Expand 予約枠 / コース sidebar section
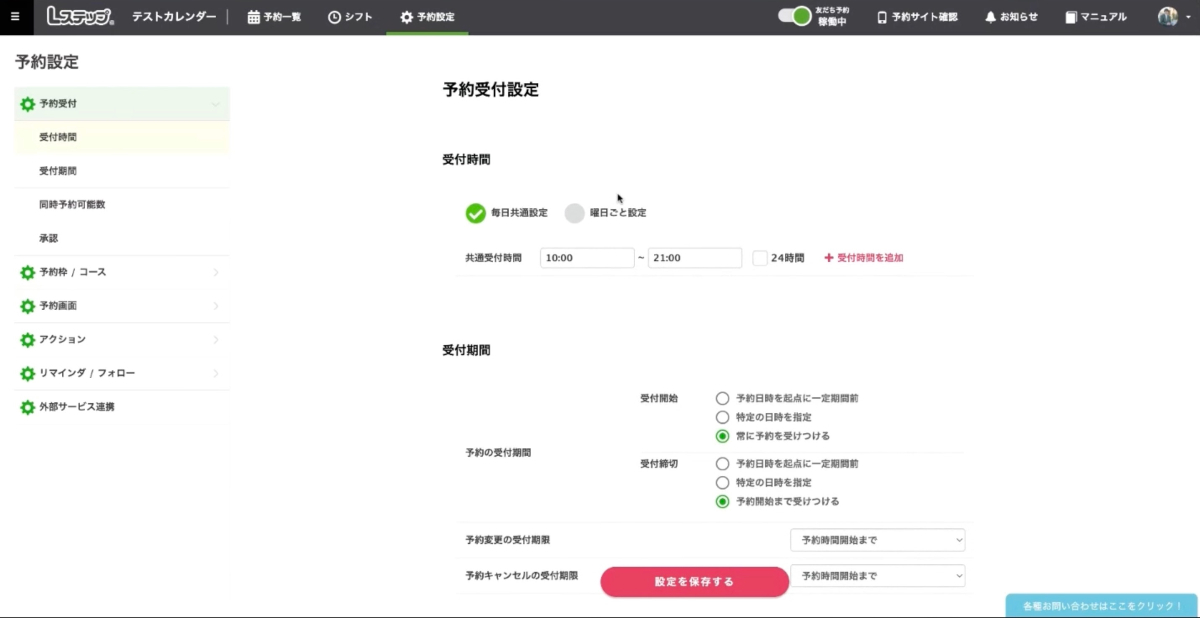The image size is (1200, 618). pos(120,272)
